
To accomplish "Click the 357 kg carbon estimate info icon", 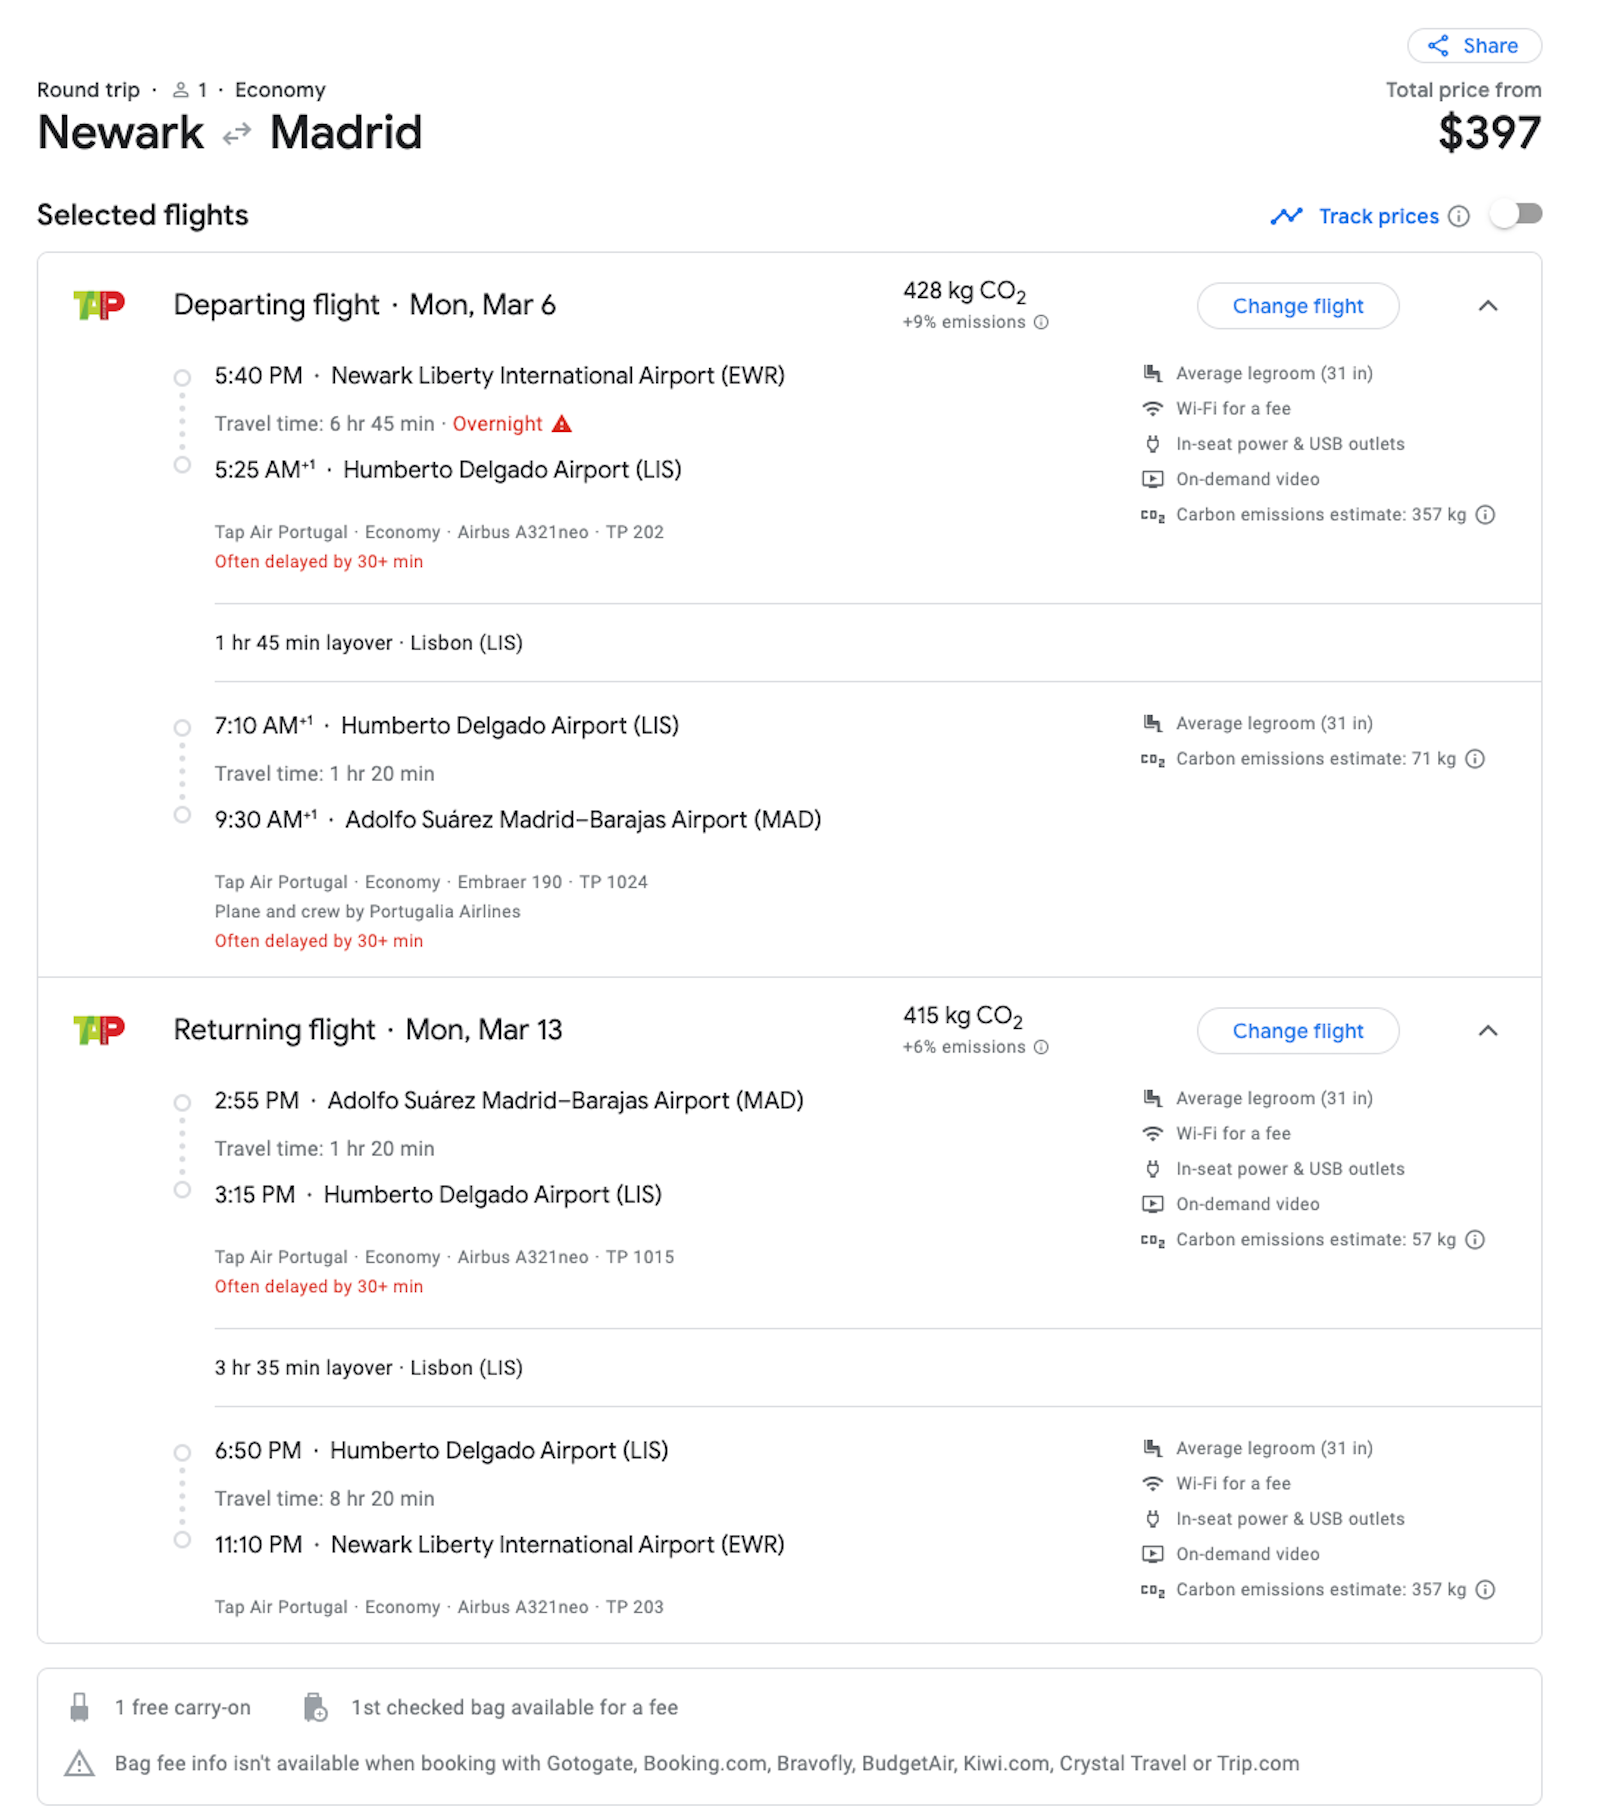I will (x=1486, y=515).
